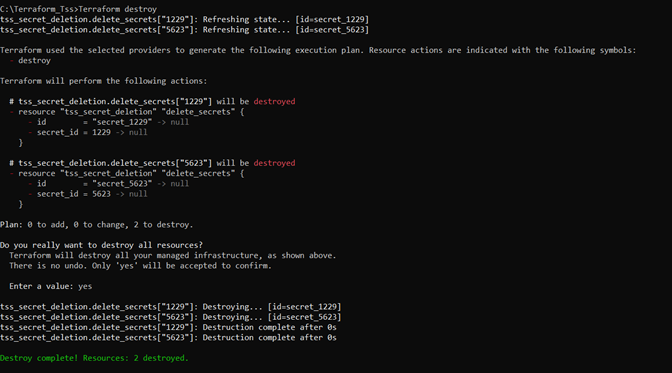This screenshot has height=373, width=672.
Task: Click the 'Destroying... [id=secret_5623]' line
Action: pos(171,317)
